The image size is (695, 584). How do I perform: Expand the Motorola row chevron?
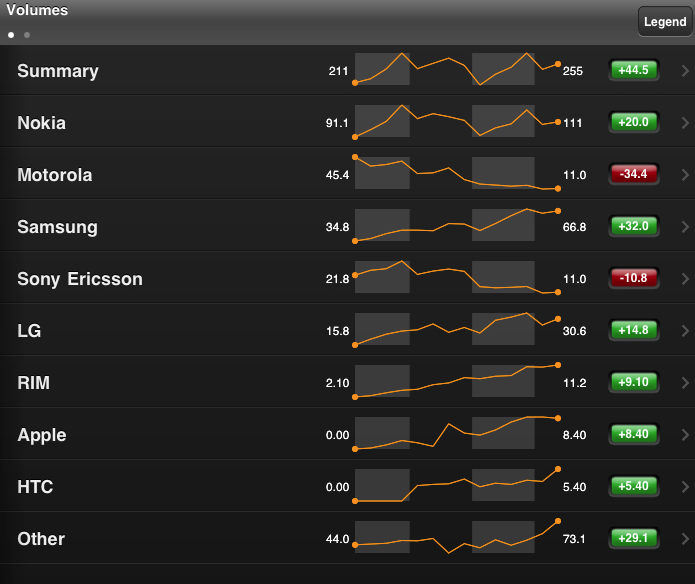pos(685,175)
